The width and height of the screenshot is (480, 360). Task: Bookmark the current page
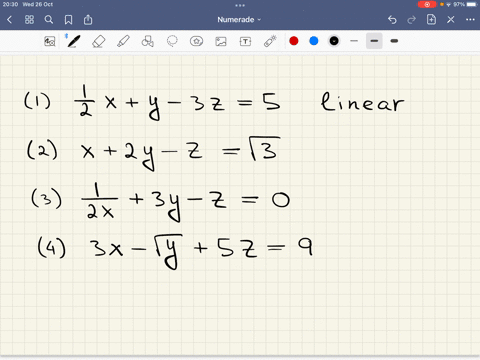(68, 20)
